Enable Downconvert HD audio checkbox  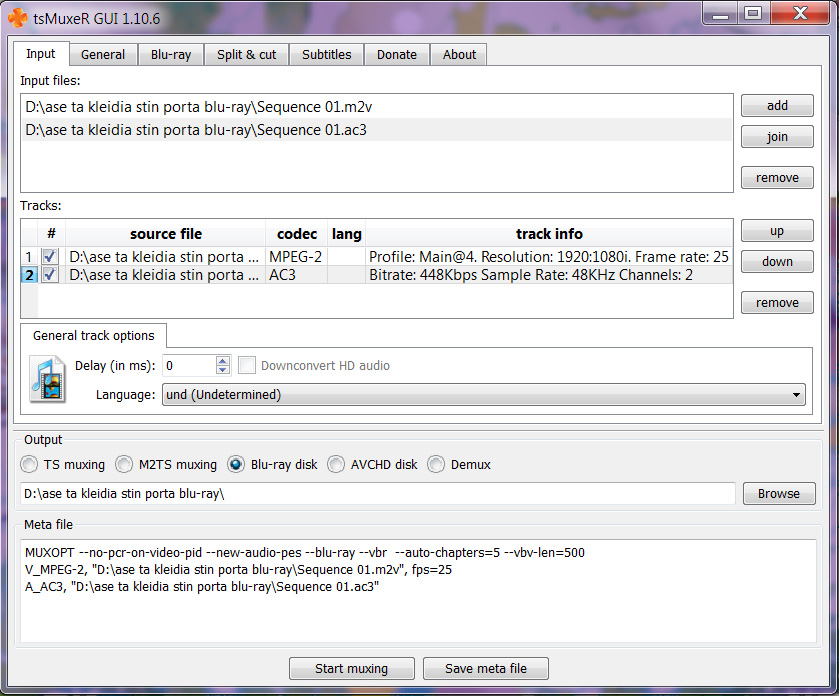point(247,365)
